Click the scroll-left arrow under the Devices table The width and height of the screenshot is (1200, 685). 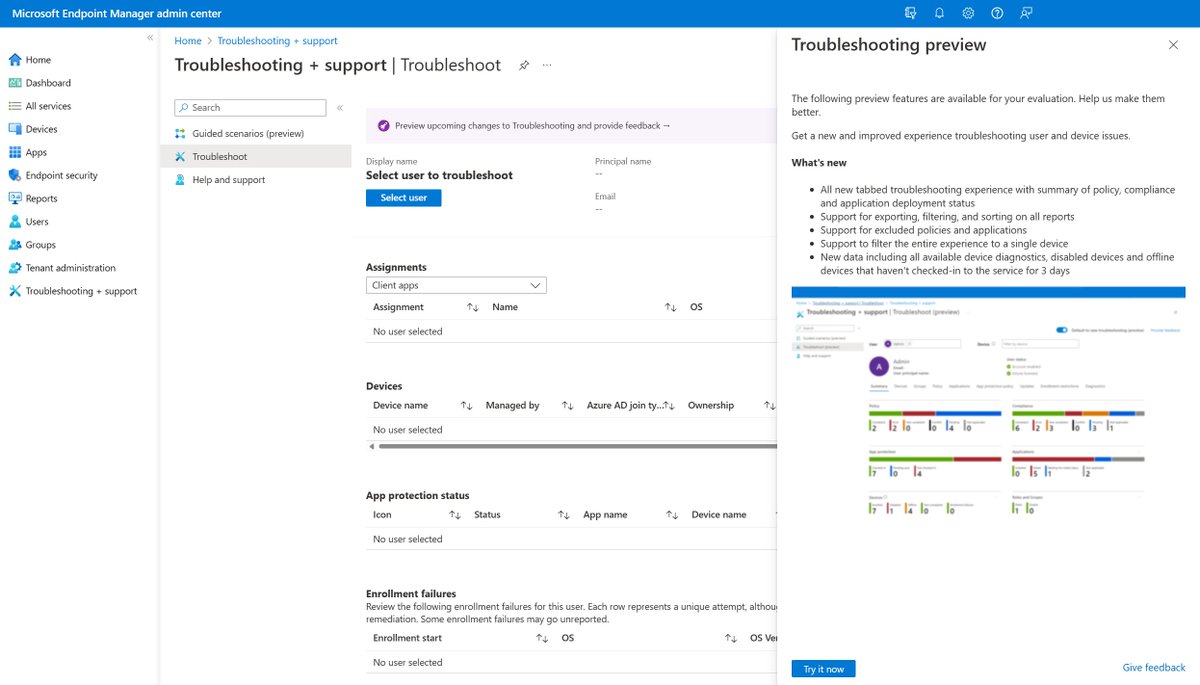(372, 446)
